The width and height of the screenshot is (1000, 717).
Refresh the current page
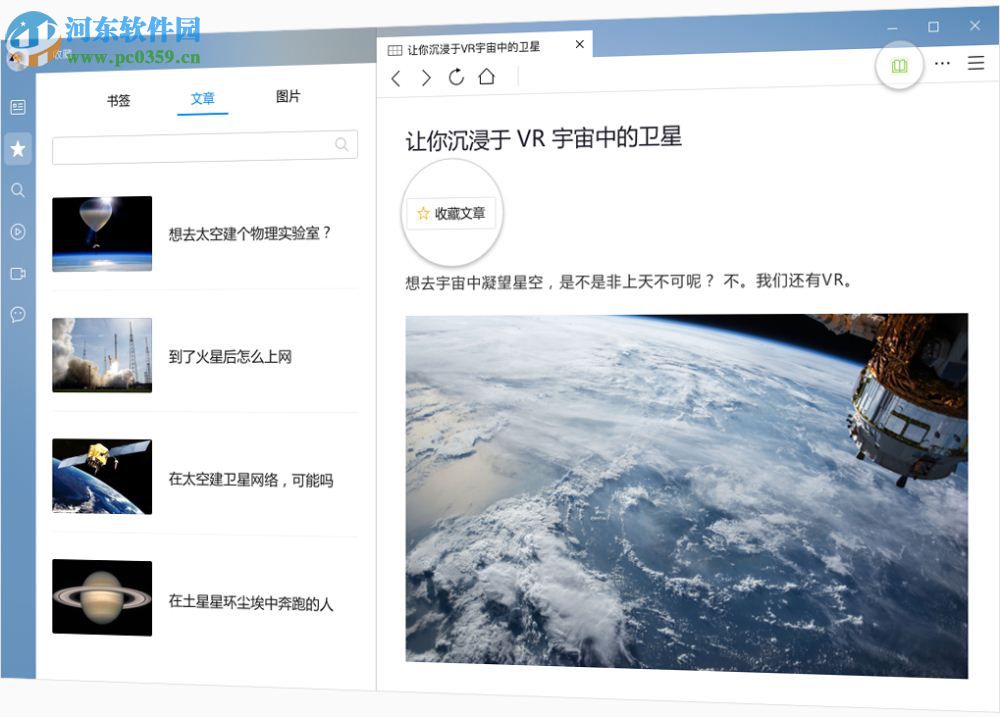click(457, 77)
